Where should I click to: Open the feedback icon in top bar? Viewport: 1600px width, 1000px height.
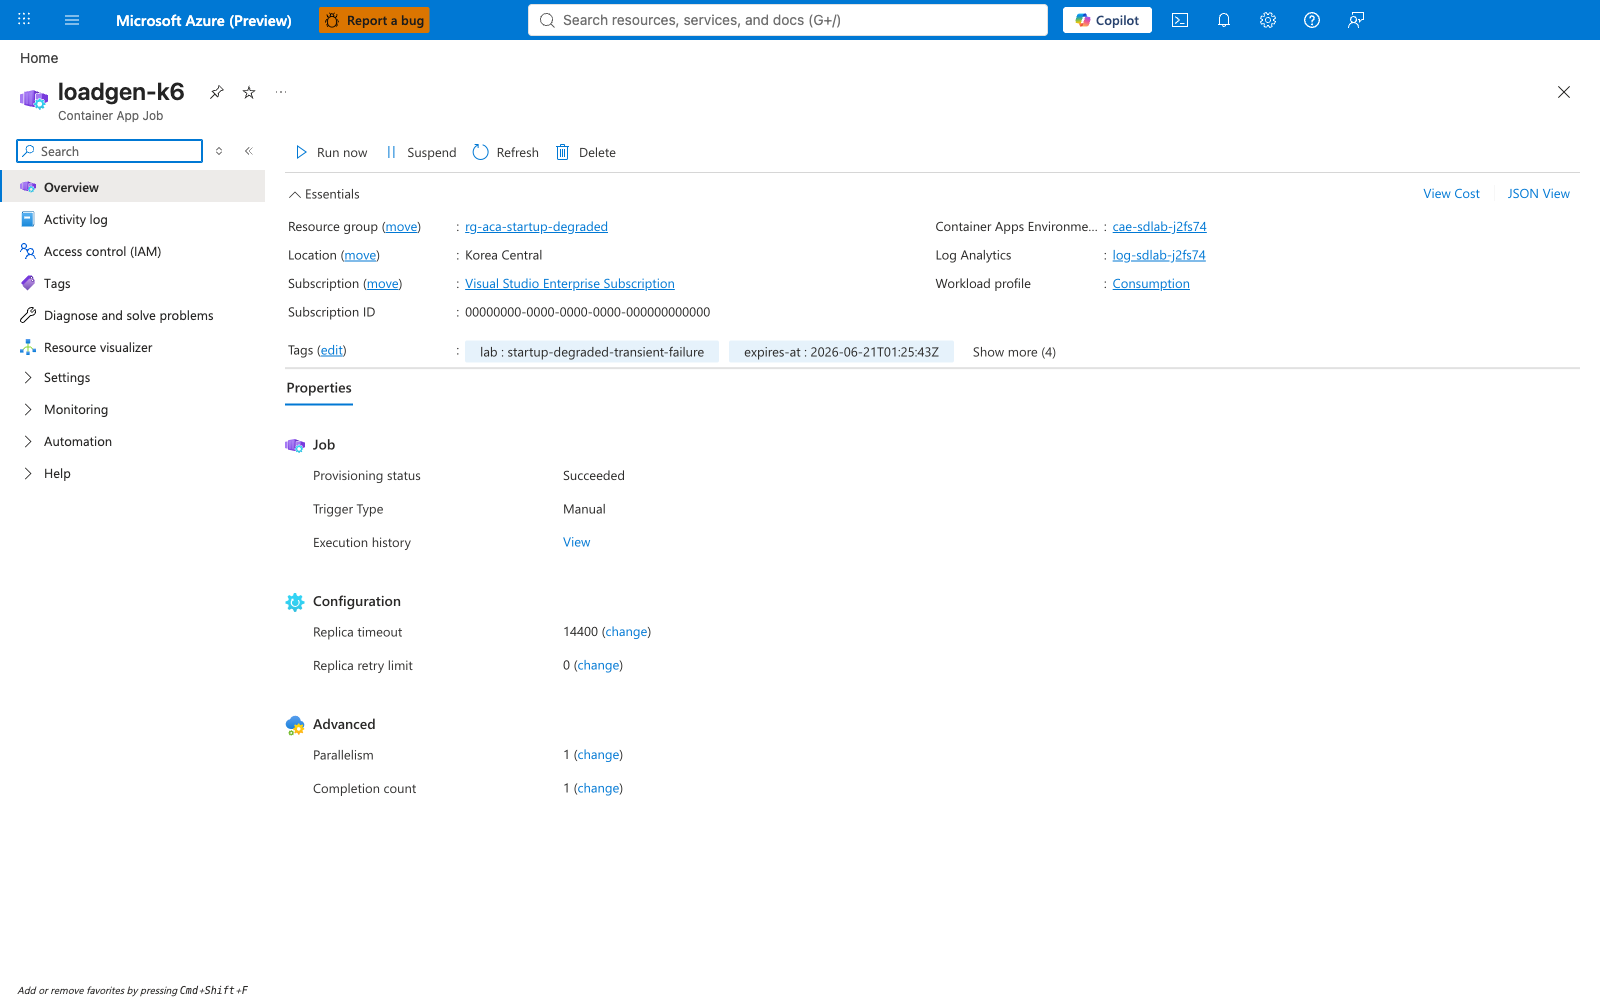1356,20
